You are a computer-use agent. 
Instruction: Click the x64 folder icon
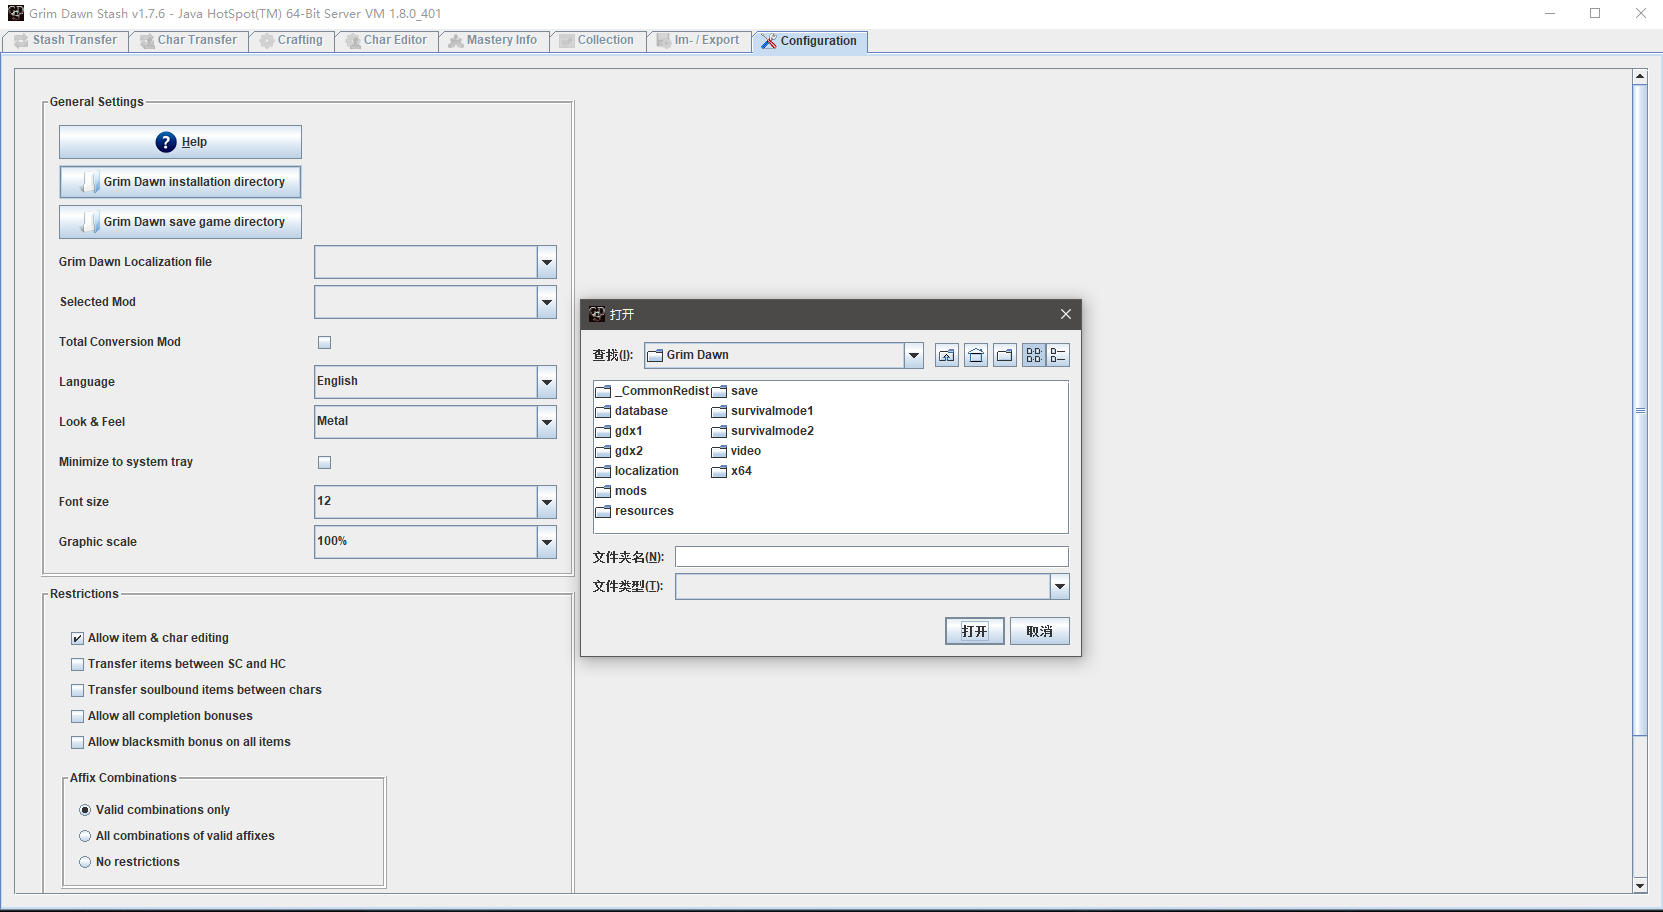(719, 472)
